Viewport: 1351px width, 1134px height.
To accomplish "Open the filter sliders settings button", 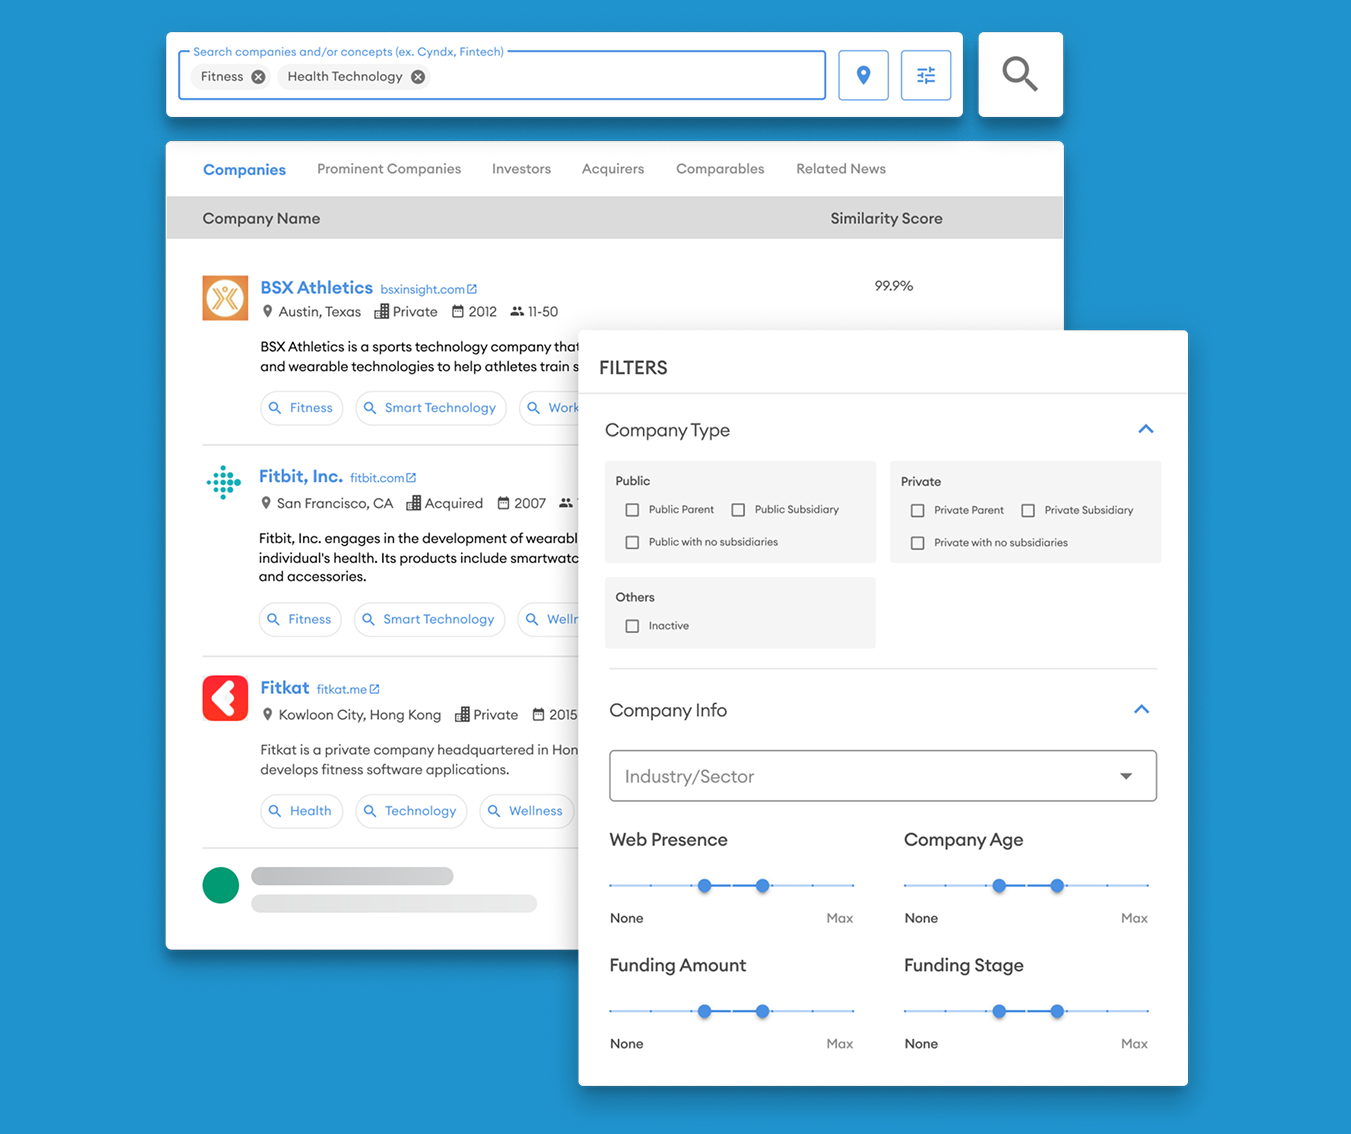I will click(926, 75).
